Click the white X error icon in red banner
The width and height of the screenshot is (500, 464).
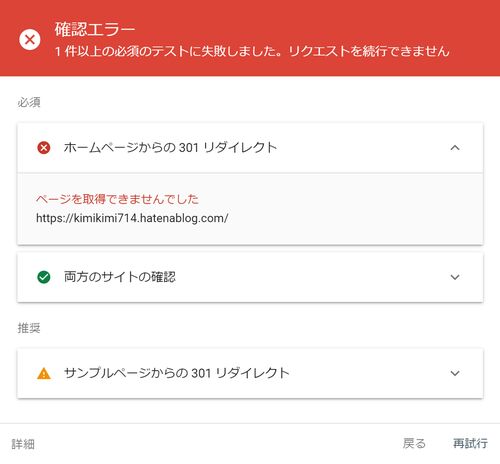pyautogui.click(x=30, y=40)
